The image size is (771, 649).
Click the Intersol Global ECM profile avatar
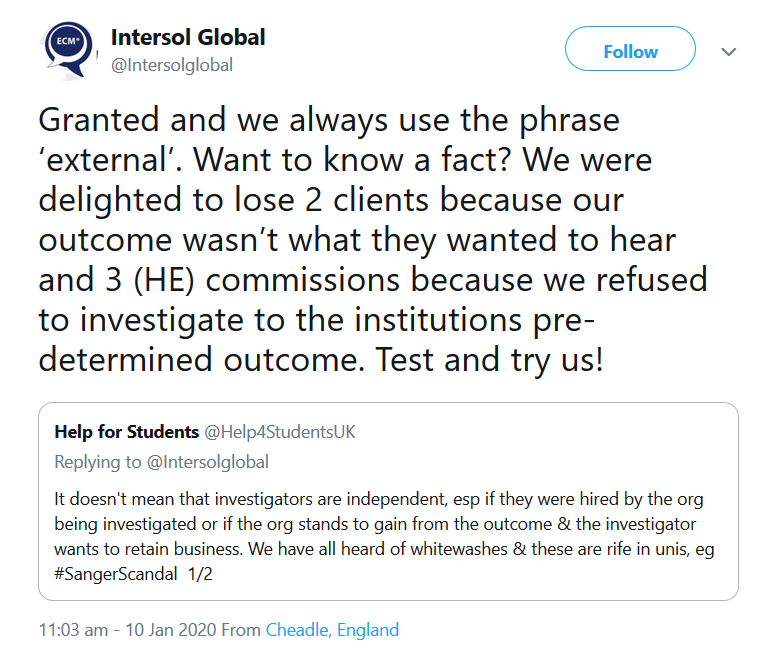(68, 50)
